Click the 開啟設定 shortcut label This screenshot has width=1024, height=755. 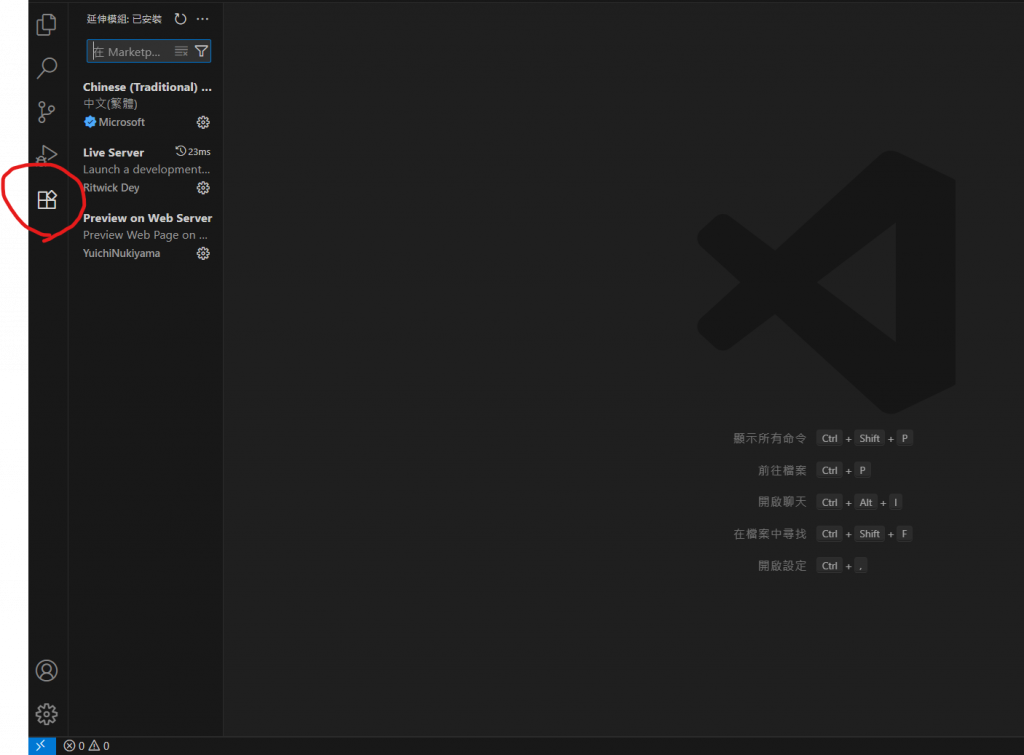782,566
